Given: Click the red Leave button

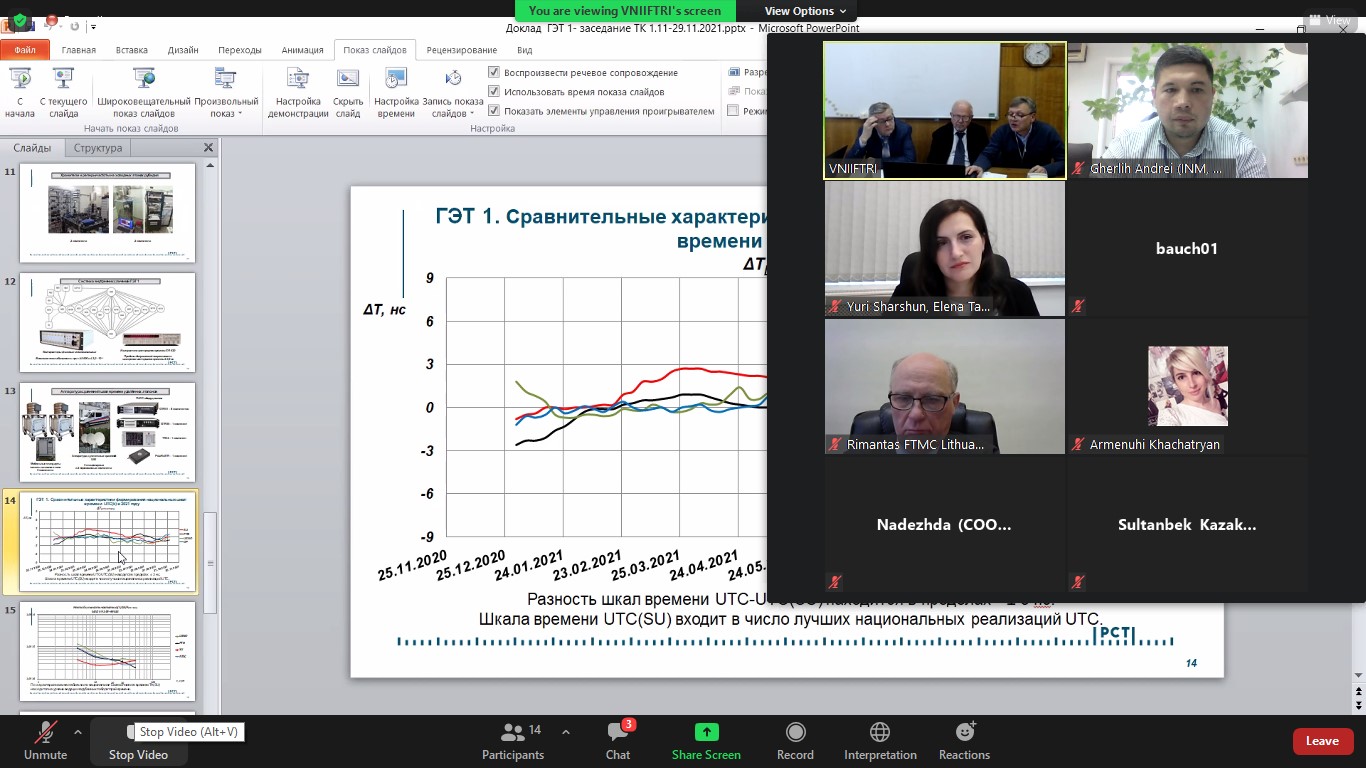Looking at the screenshot, I should (x=1322, y=741).
